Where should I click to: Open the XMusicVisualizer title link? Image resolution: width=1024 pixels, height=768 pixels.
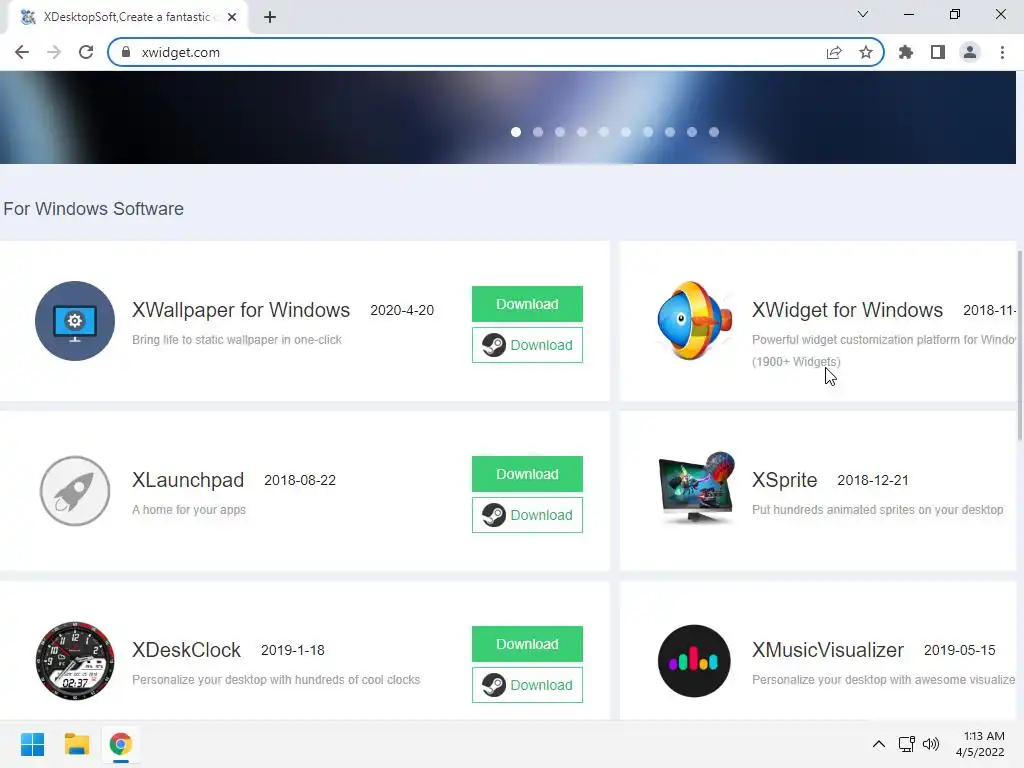pyautogui.click(x=827, y=650)
